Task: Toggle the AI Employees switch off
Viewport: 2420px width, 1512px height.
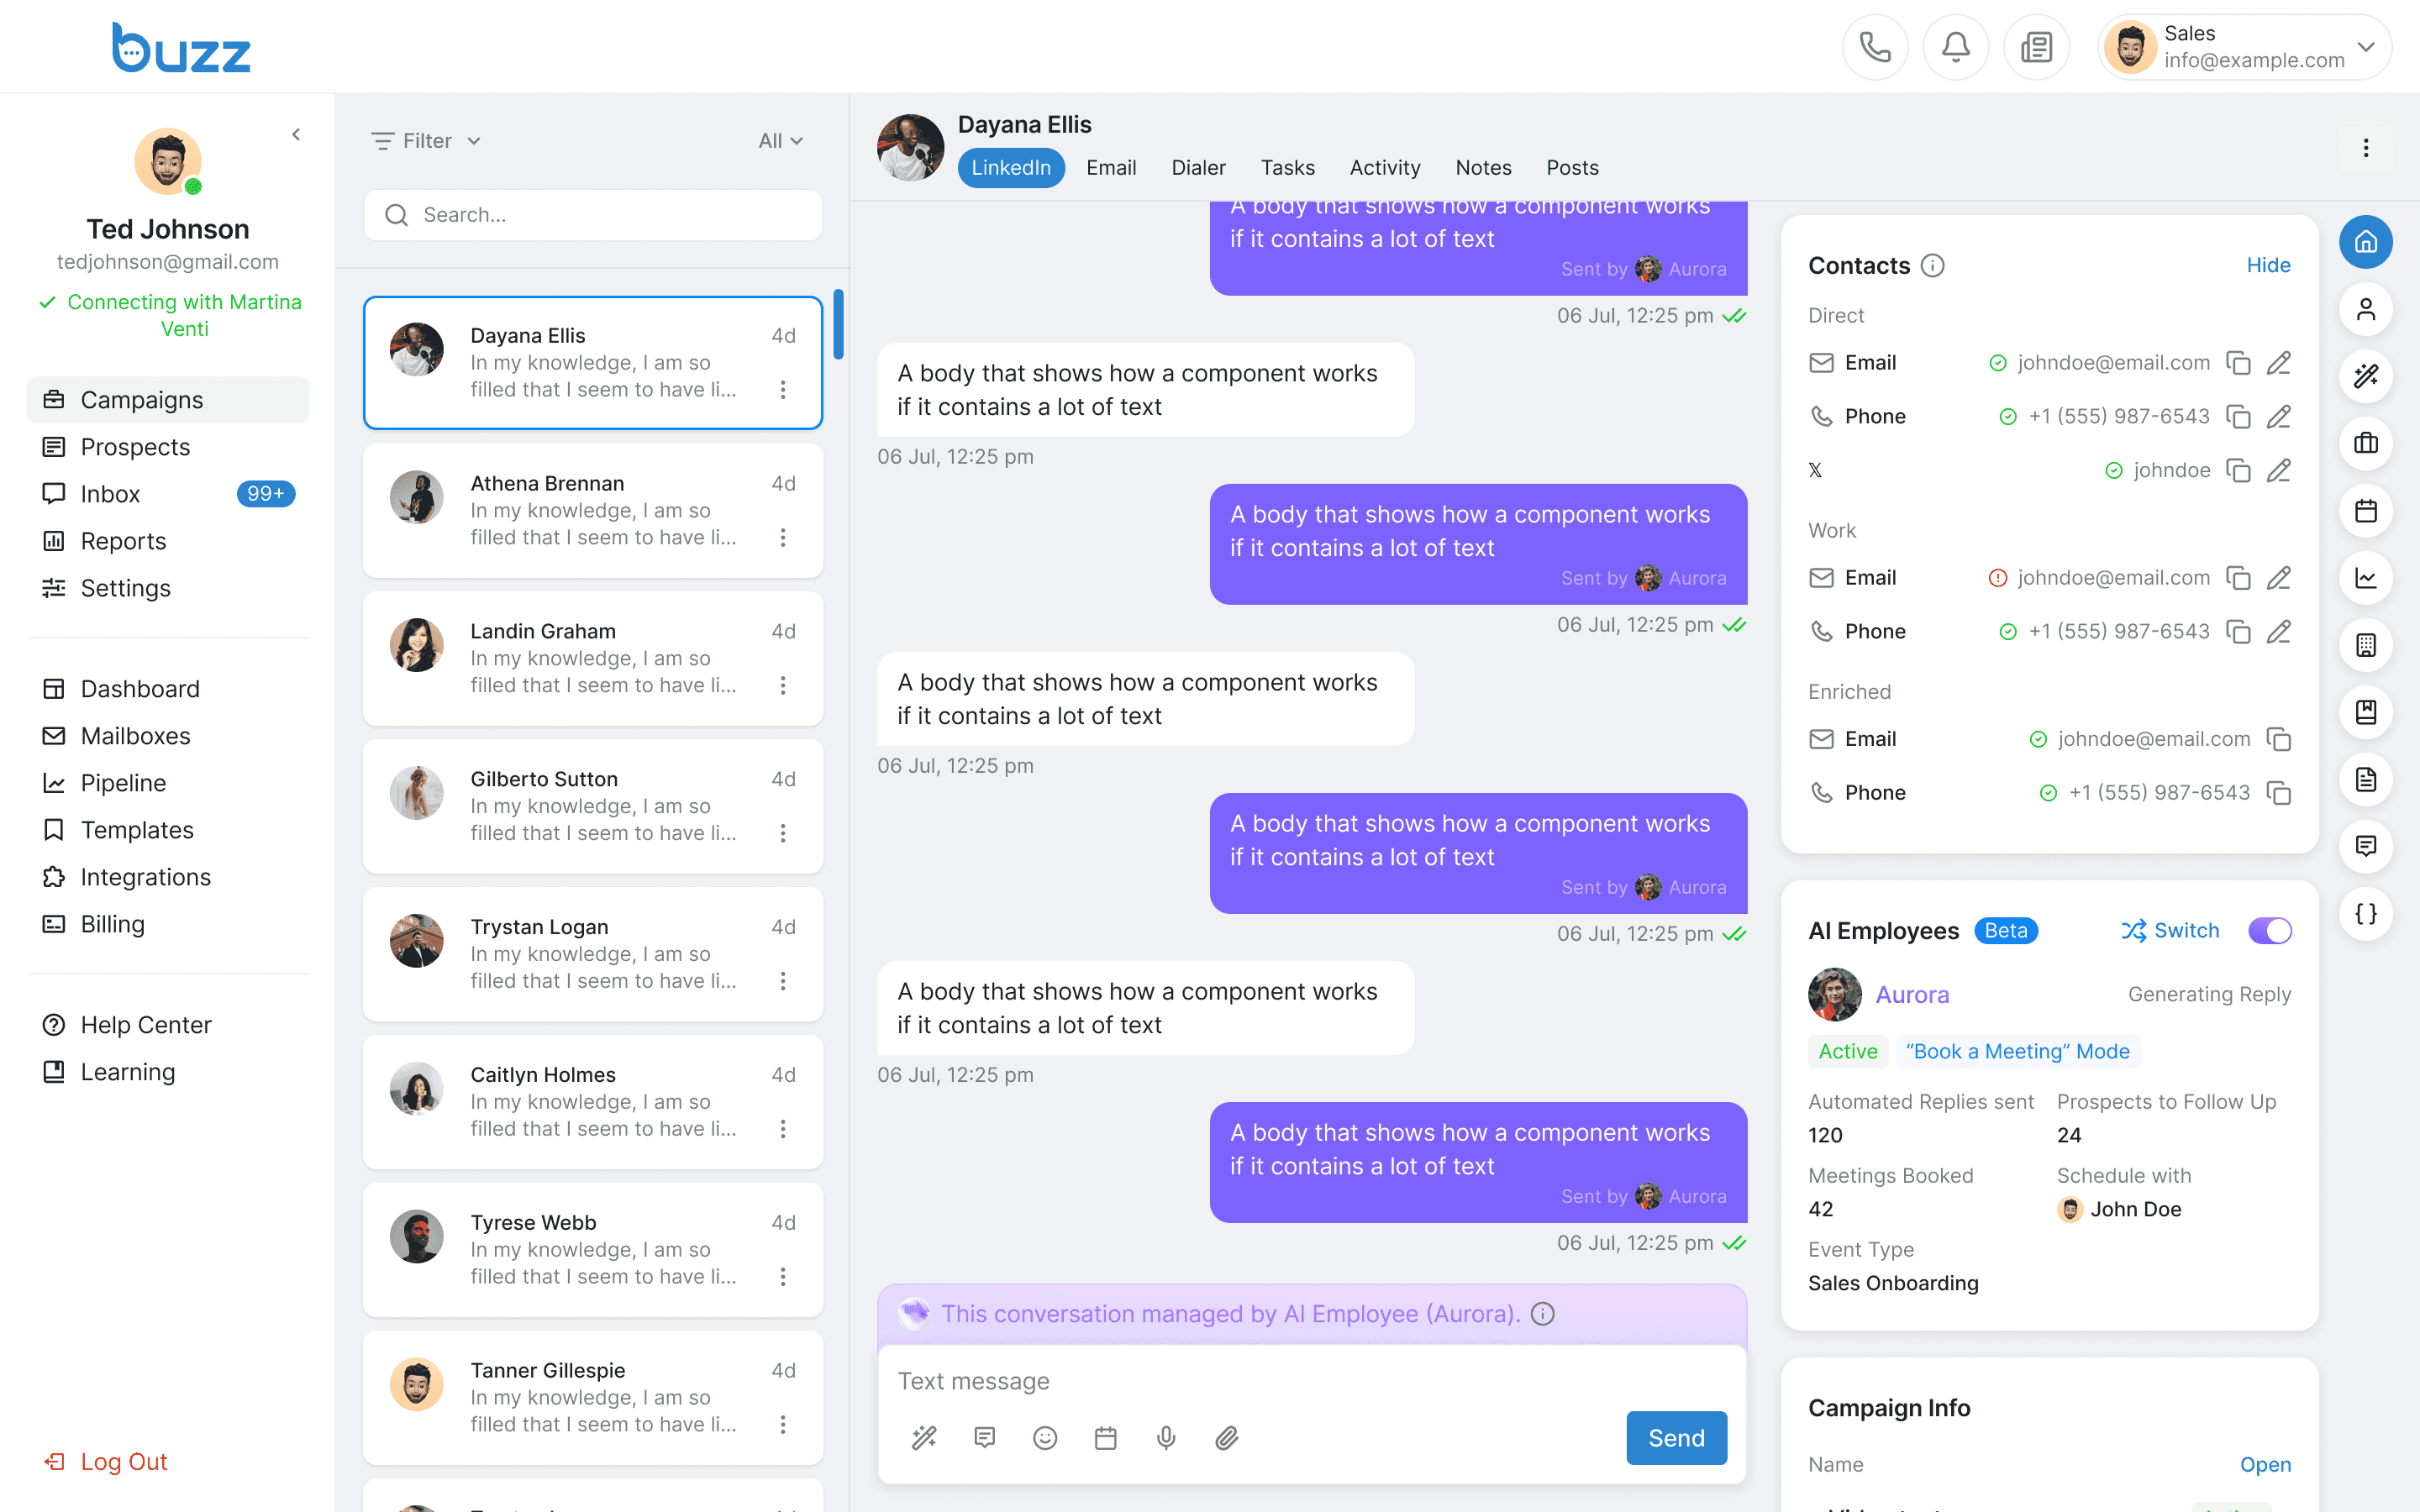Action: point(2270,931)
